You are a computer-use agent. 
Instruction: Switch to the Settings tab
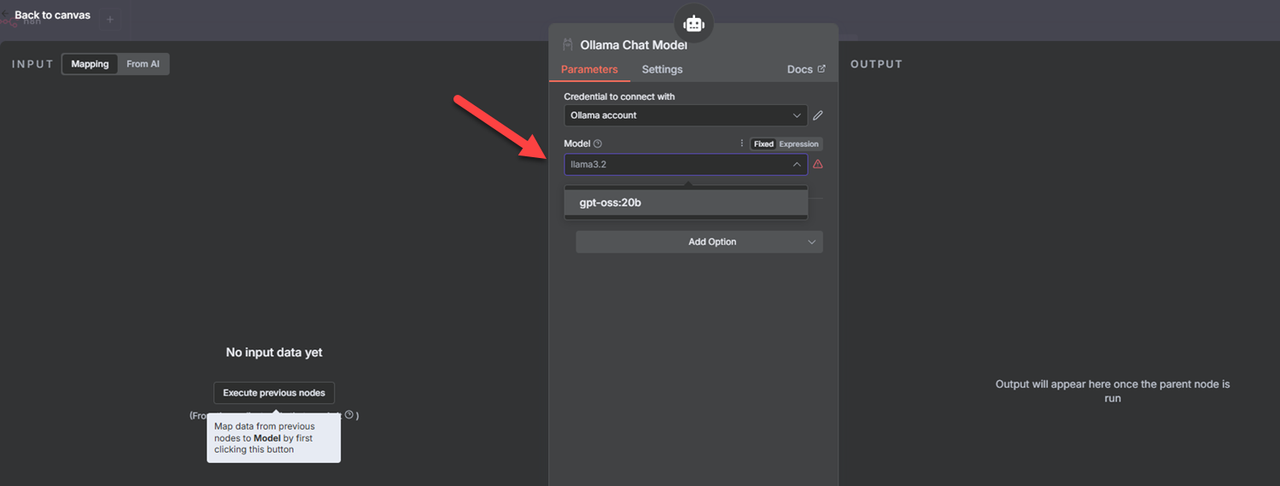662,70
